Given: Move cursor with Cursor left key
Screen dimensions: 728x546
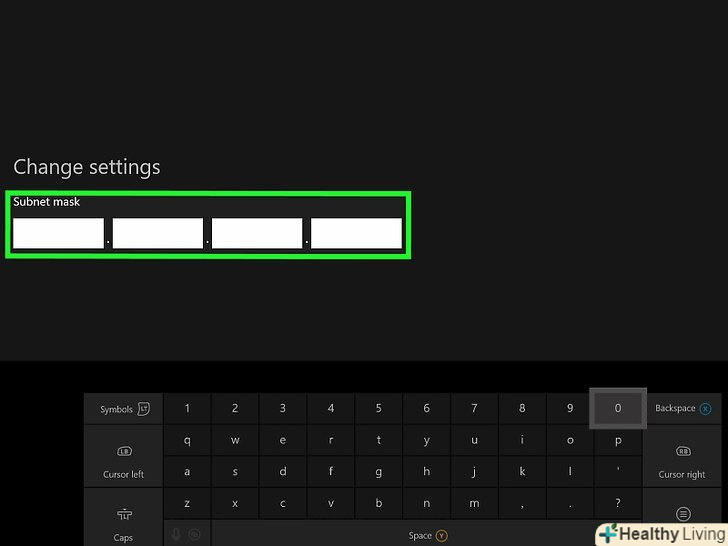Looking at the screenshot, I should 124,456.
